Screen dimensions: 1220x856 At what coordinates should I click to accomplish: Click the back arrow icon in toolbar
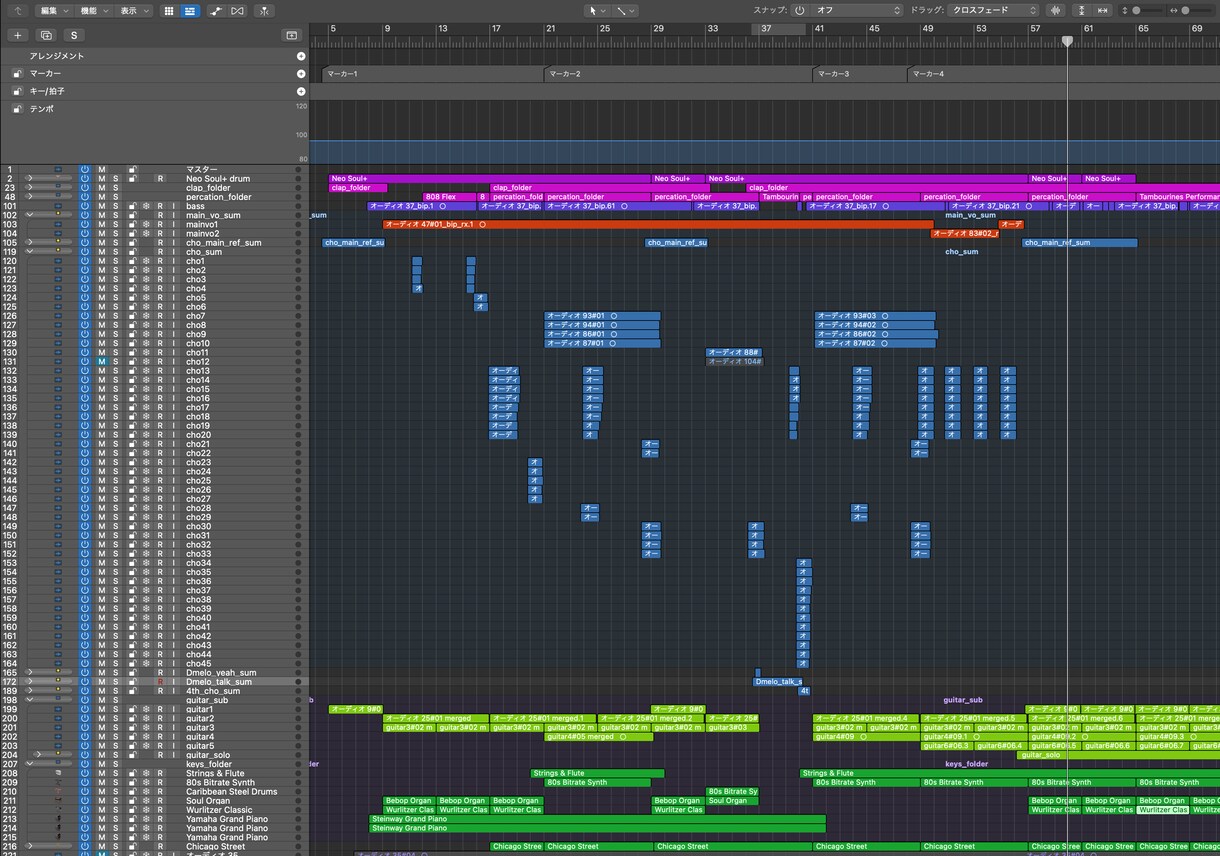[17, 10]
